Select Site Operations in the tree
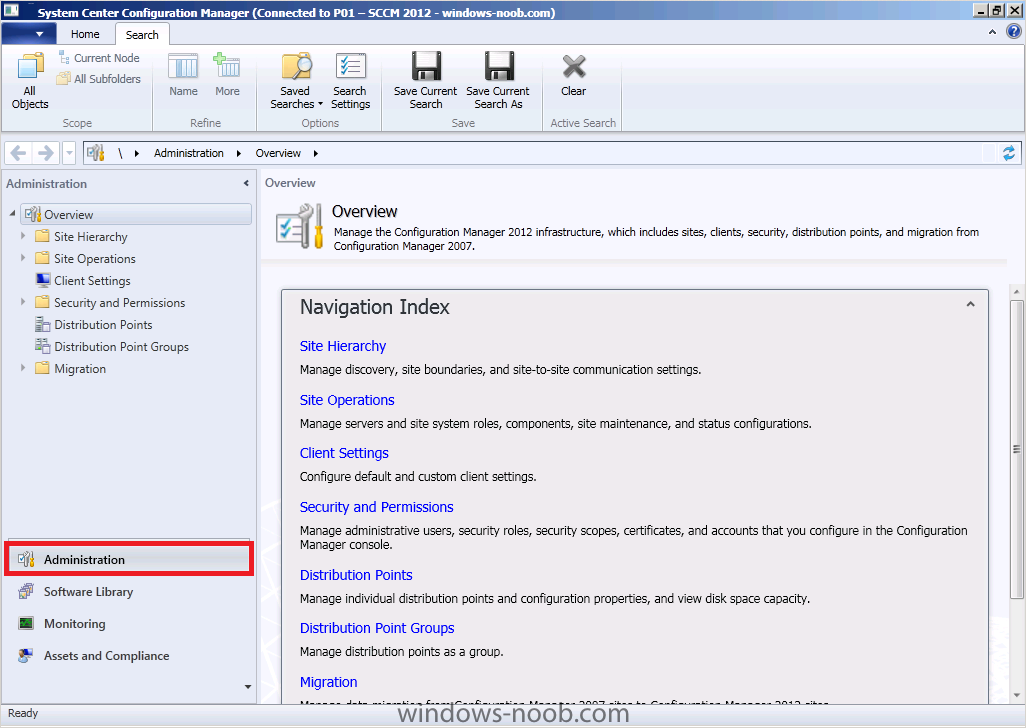This screenshot has width=1026, height=728. pos(95,258)
